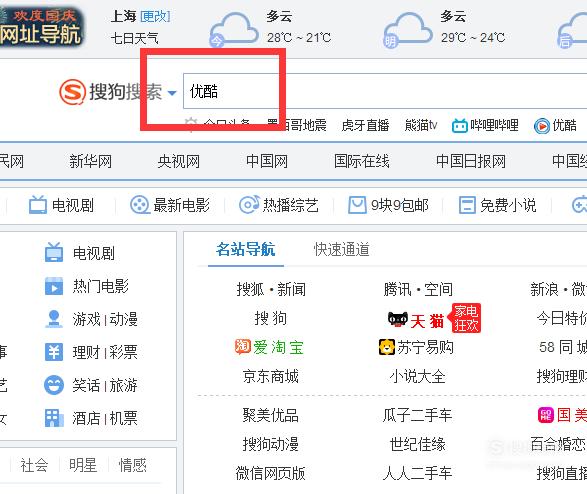This screenshot has width=587, height=494.
Task: Click the 最新电影 film reel icon
Action: tap(139, 205)
